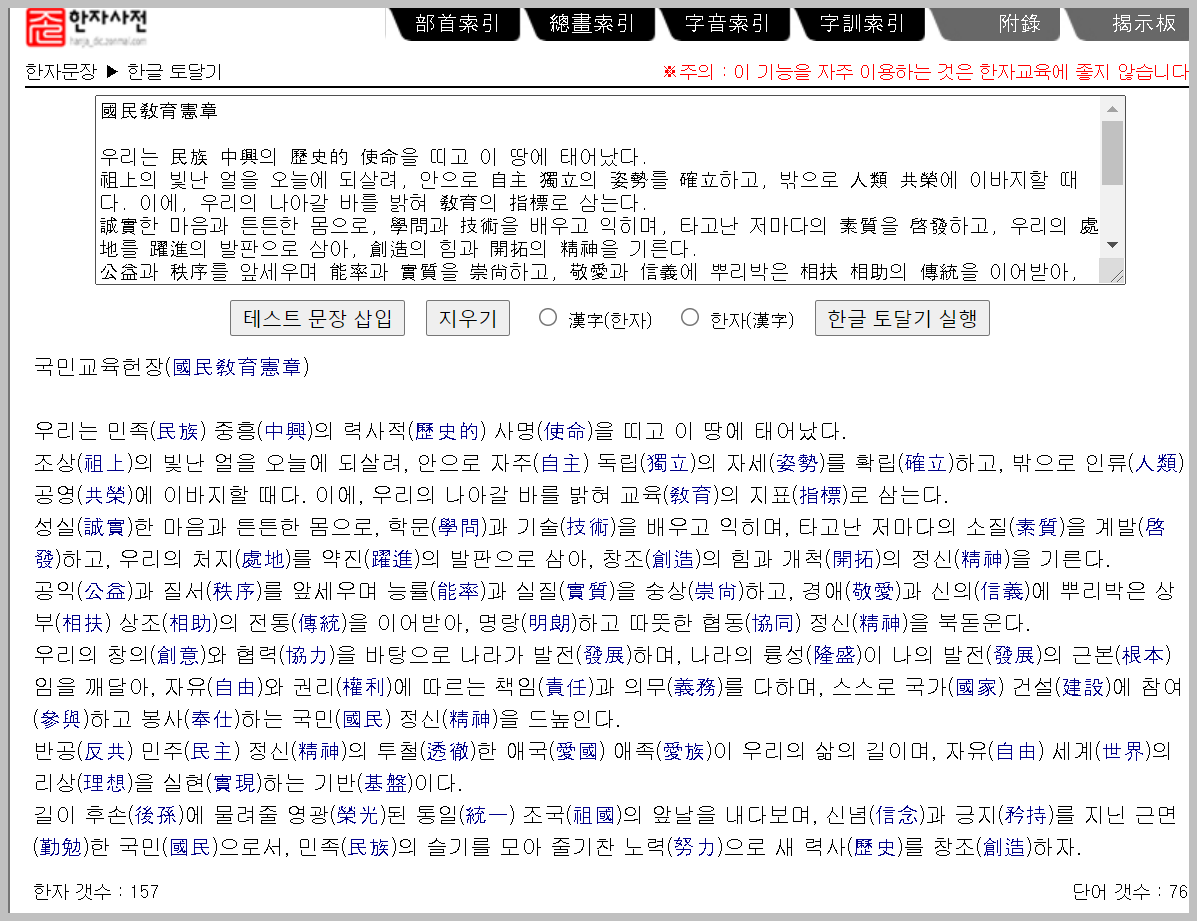Click the 處地 hanja link
The height and width of the screenshot is (921, 1197).
pyautogui.click(x=263, y=560)
